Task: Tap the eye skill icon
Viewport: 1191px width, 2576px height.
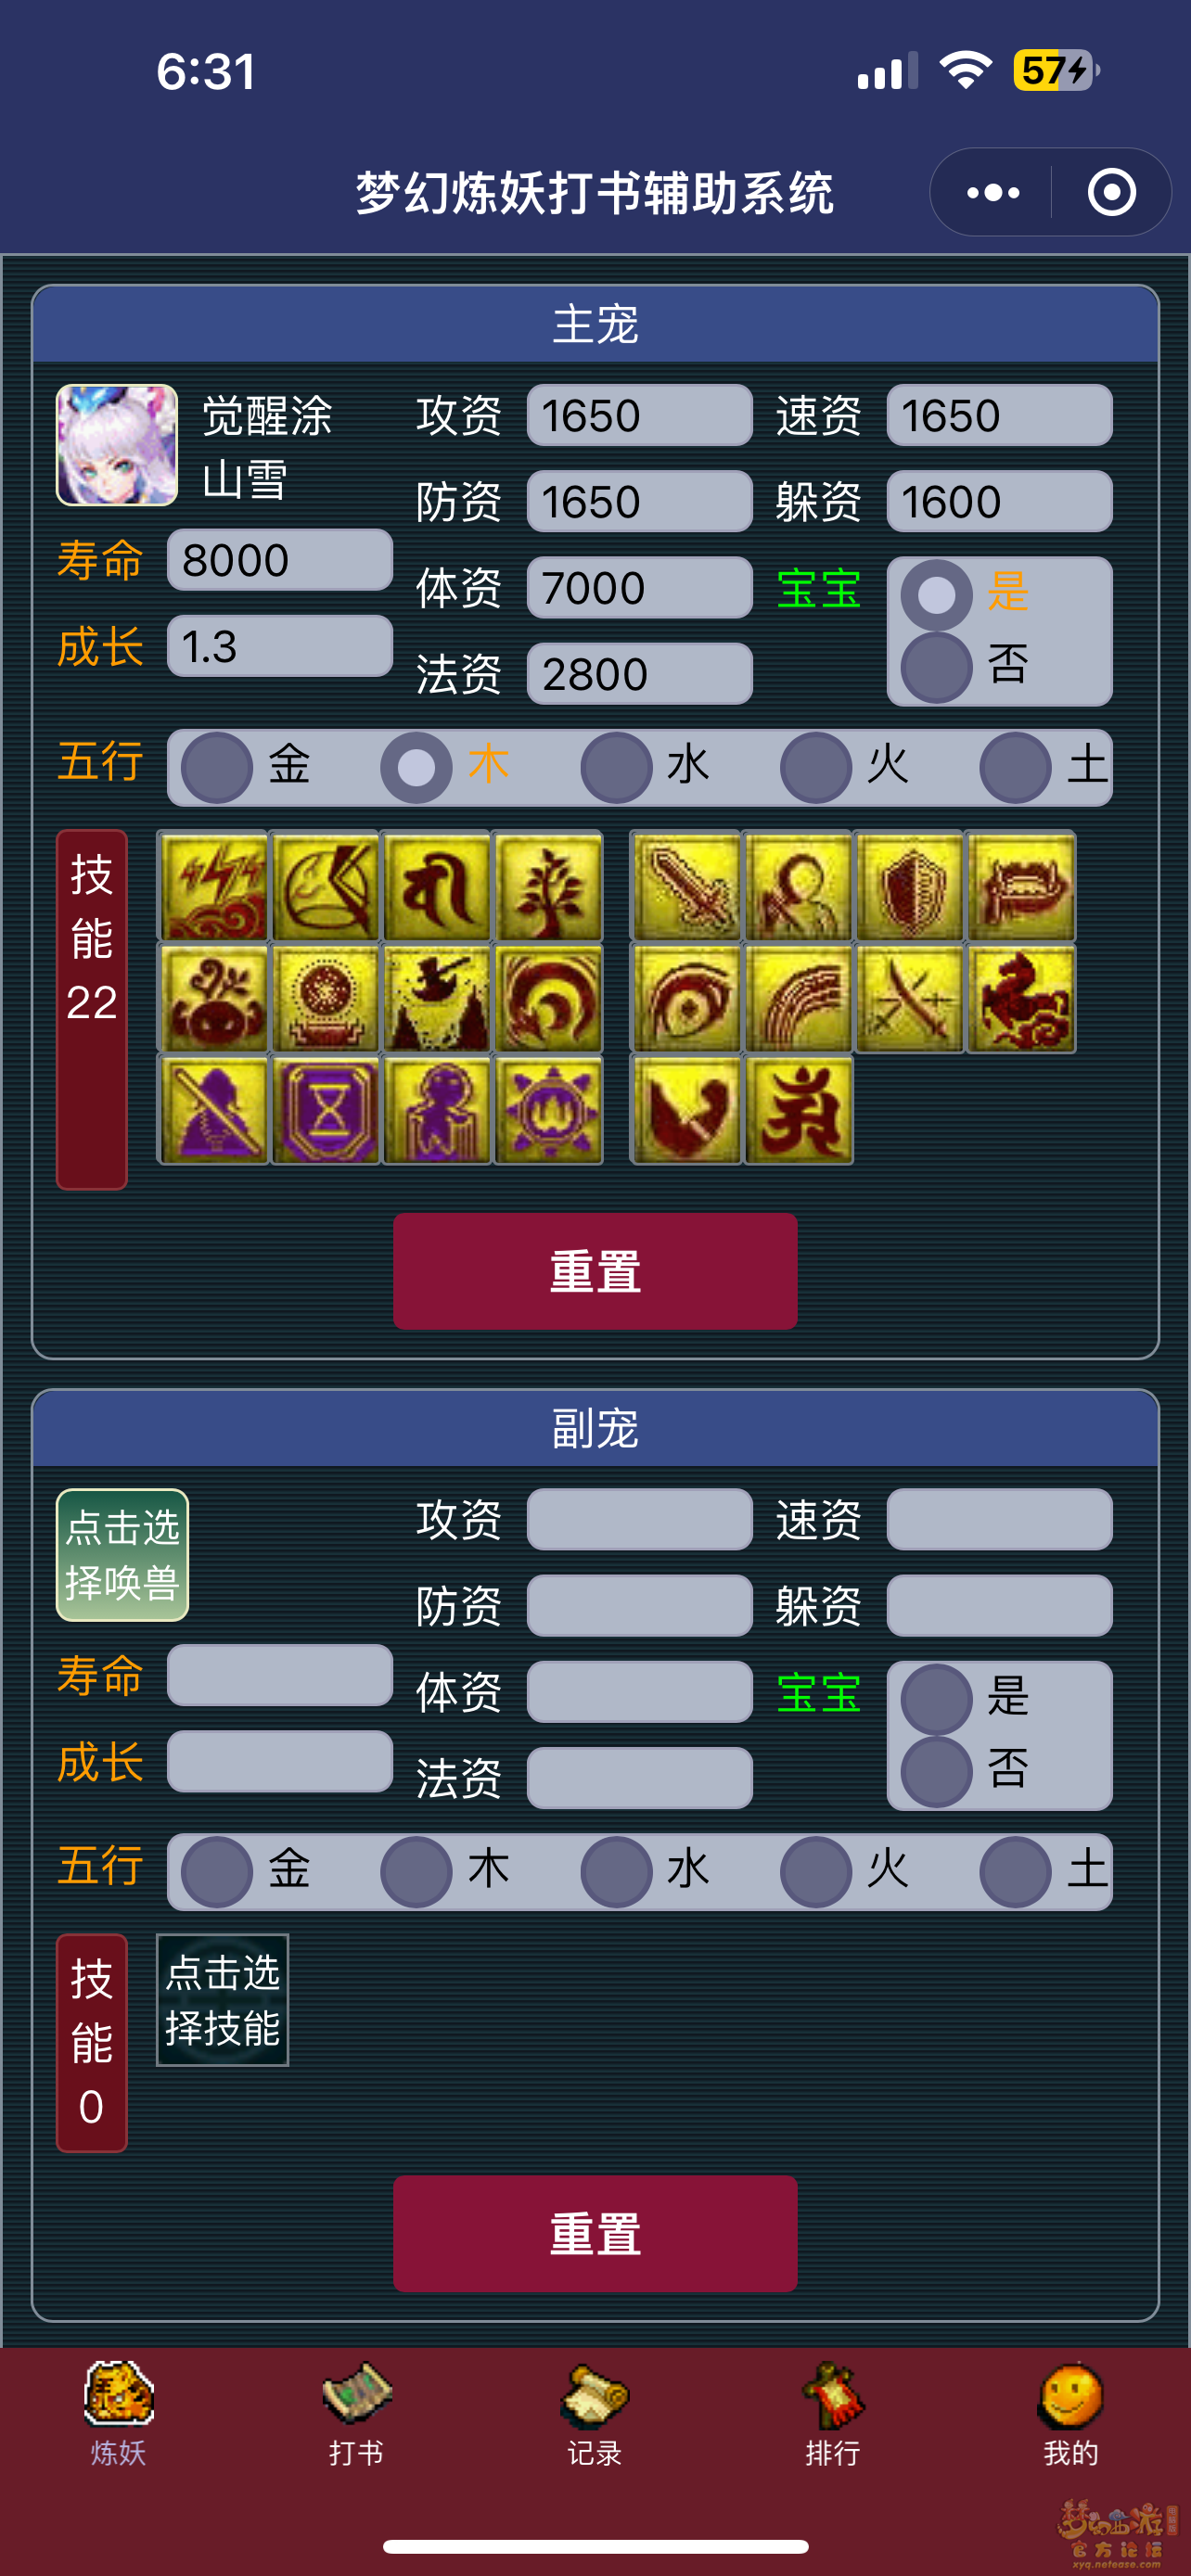Action: point(686,998)
